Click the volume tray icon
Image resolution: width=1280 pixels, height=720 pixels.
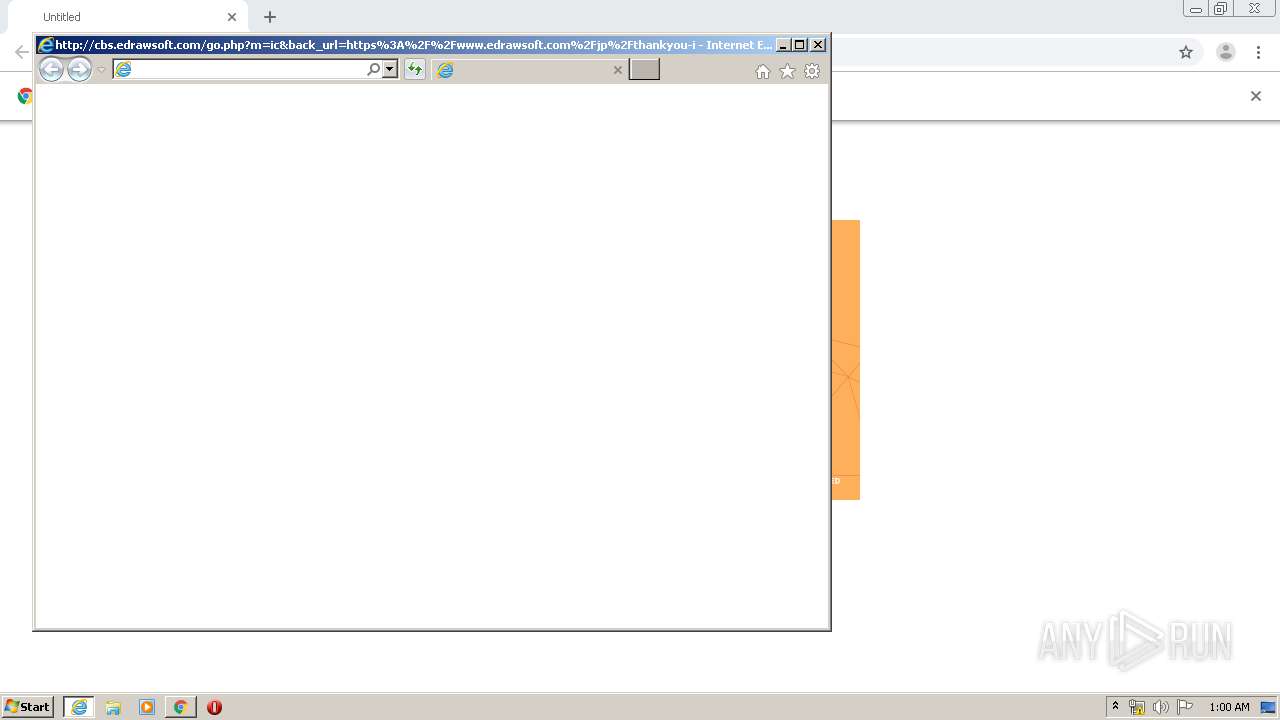pyautogui.click(x=1160, y=707)
